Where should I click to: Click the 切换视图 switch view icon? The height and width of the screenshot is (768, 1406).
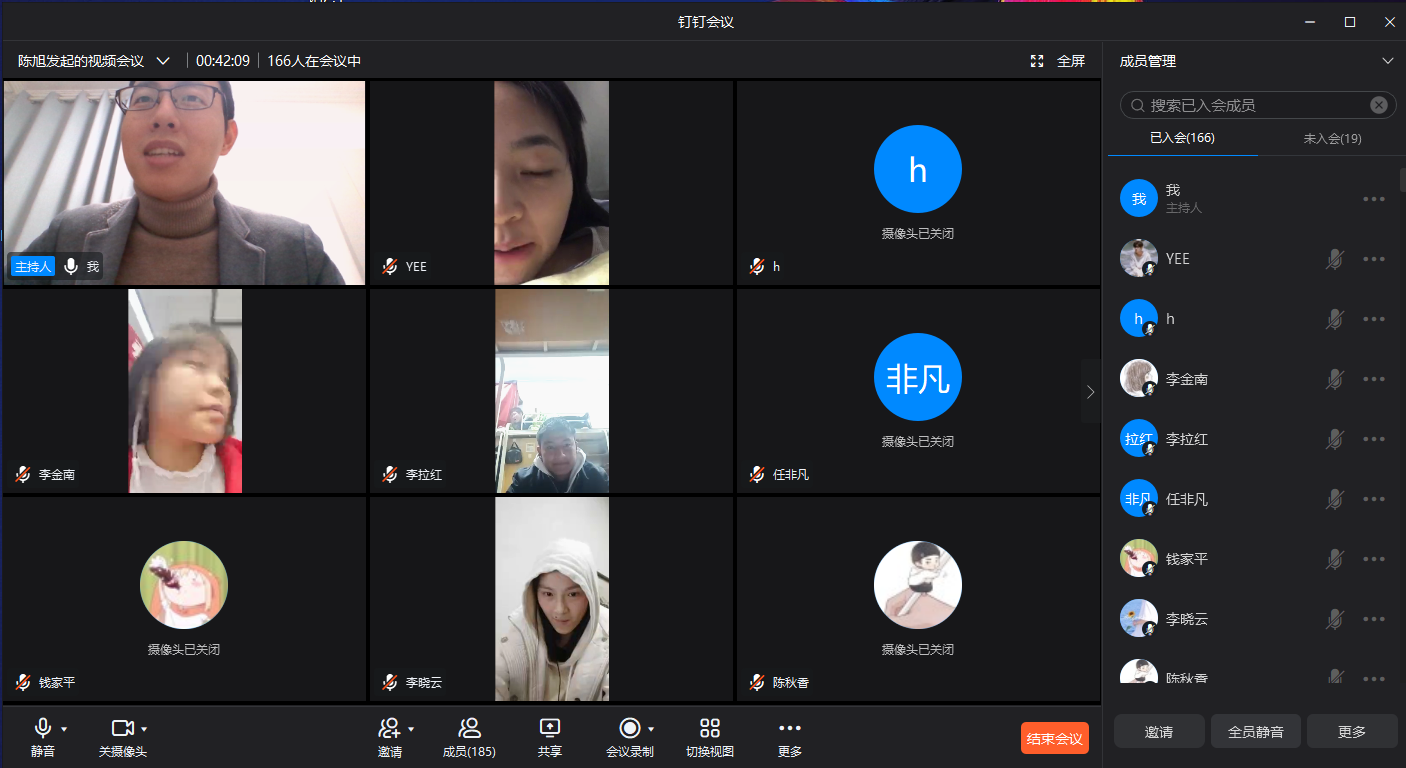[x=710, y=728]
